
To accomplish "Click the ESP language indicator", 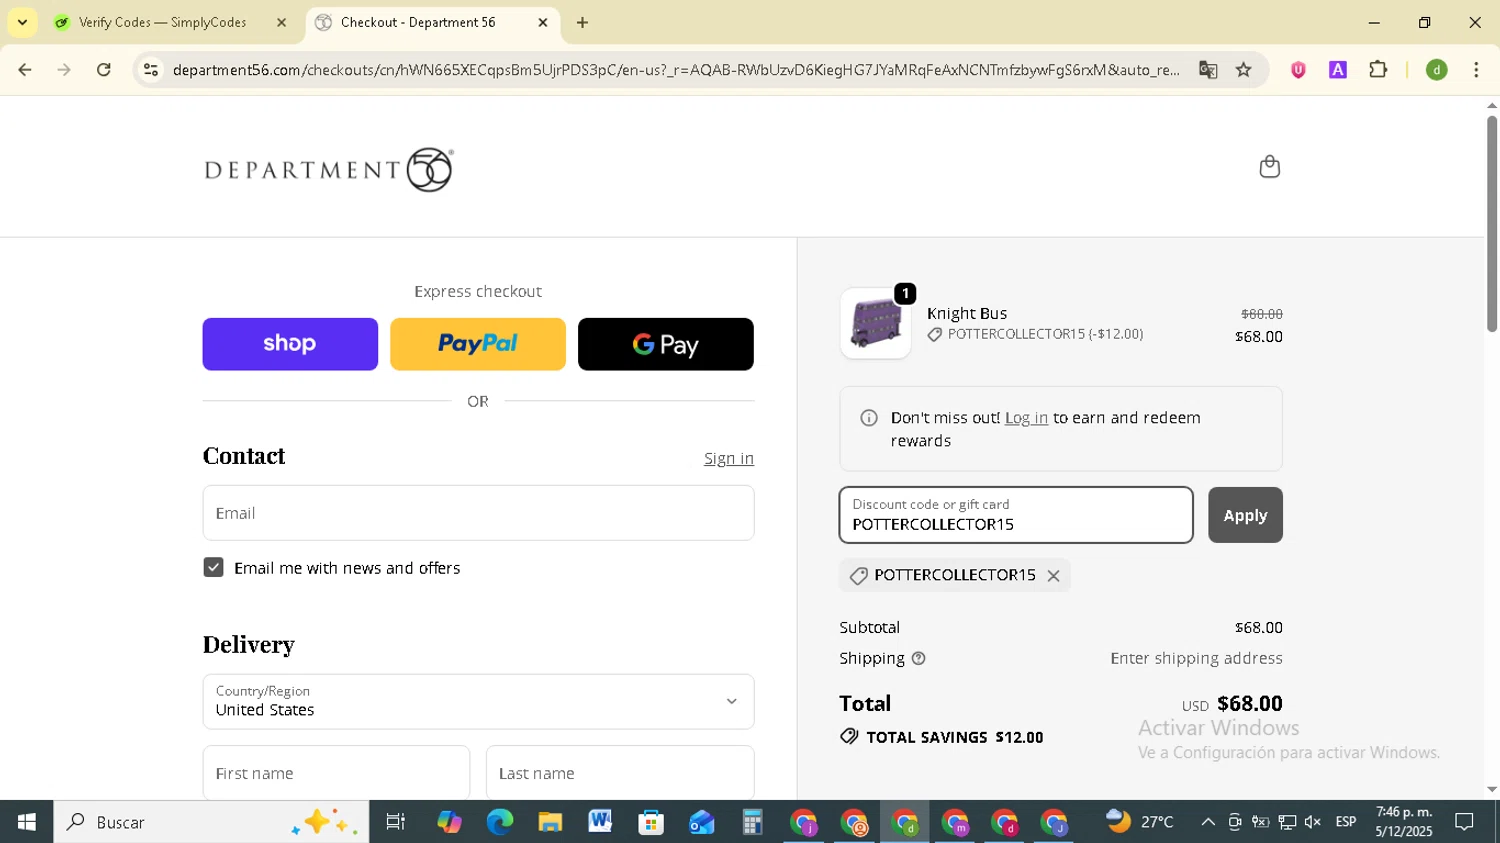I will 1345,822.
